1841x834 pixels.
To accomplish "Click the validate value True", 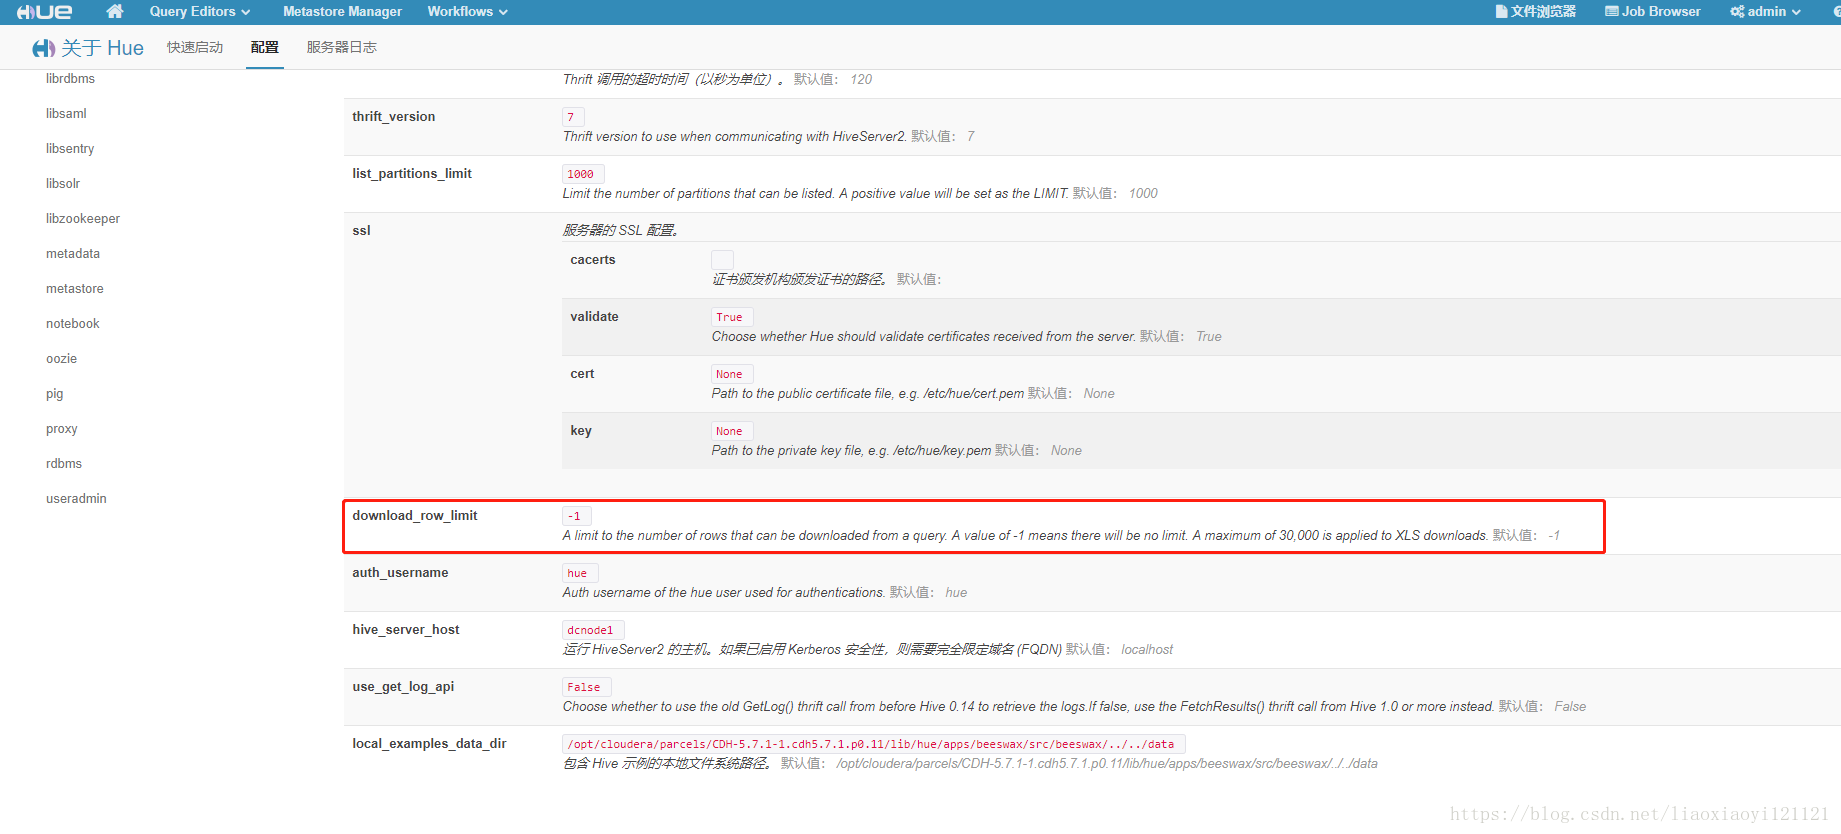I will (x=732, y=317).
